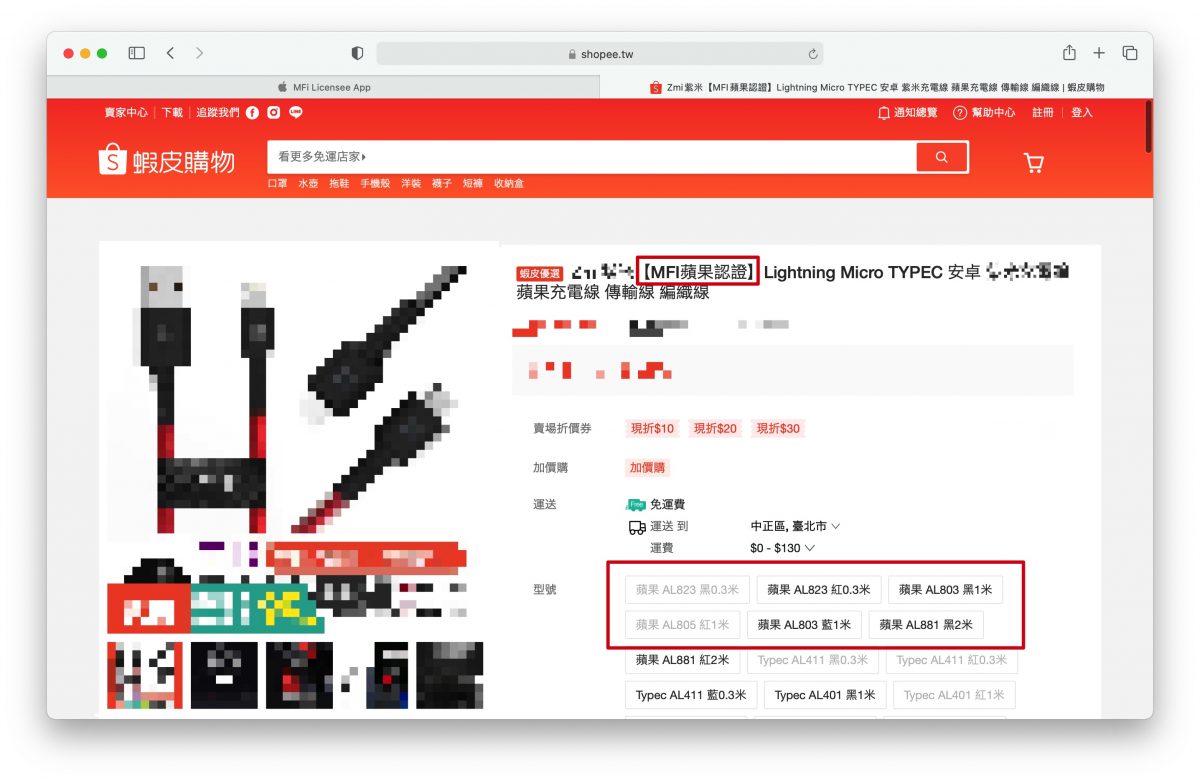1200x781 pixels.
Task: Expand the 中正區, 臺北市 delivery location dropdown
Action: pyautogui.click(x=795, y=526)
